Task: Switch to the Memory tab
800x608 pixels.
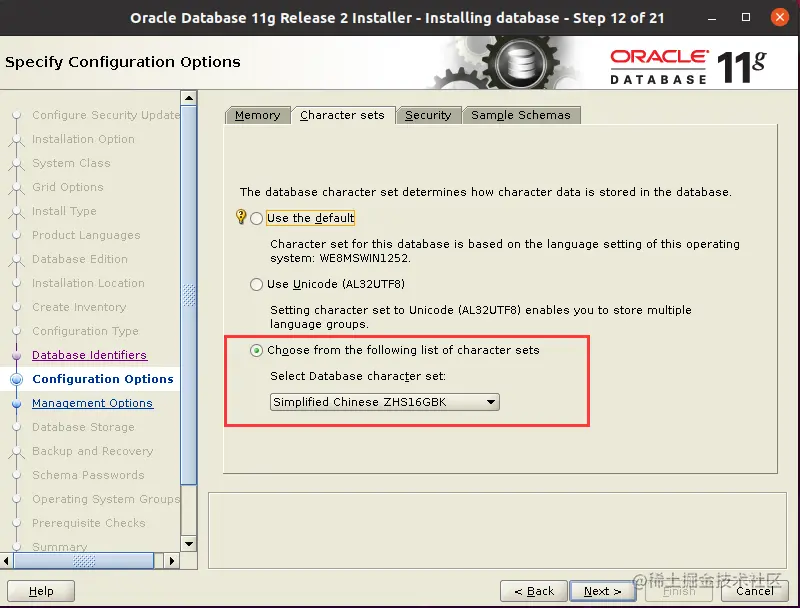Action: [x=258, y=115]
